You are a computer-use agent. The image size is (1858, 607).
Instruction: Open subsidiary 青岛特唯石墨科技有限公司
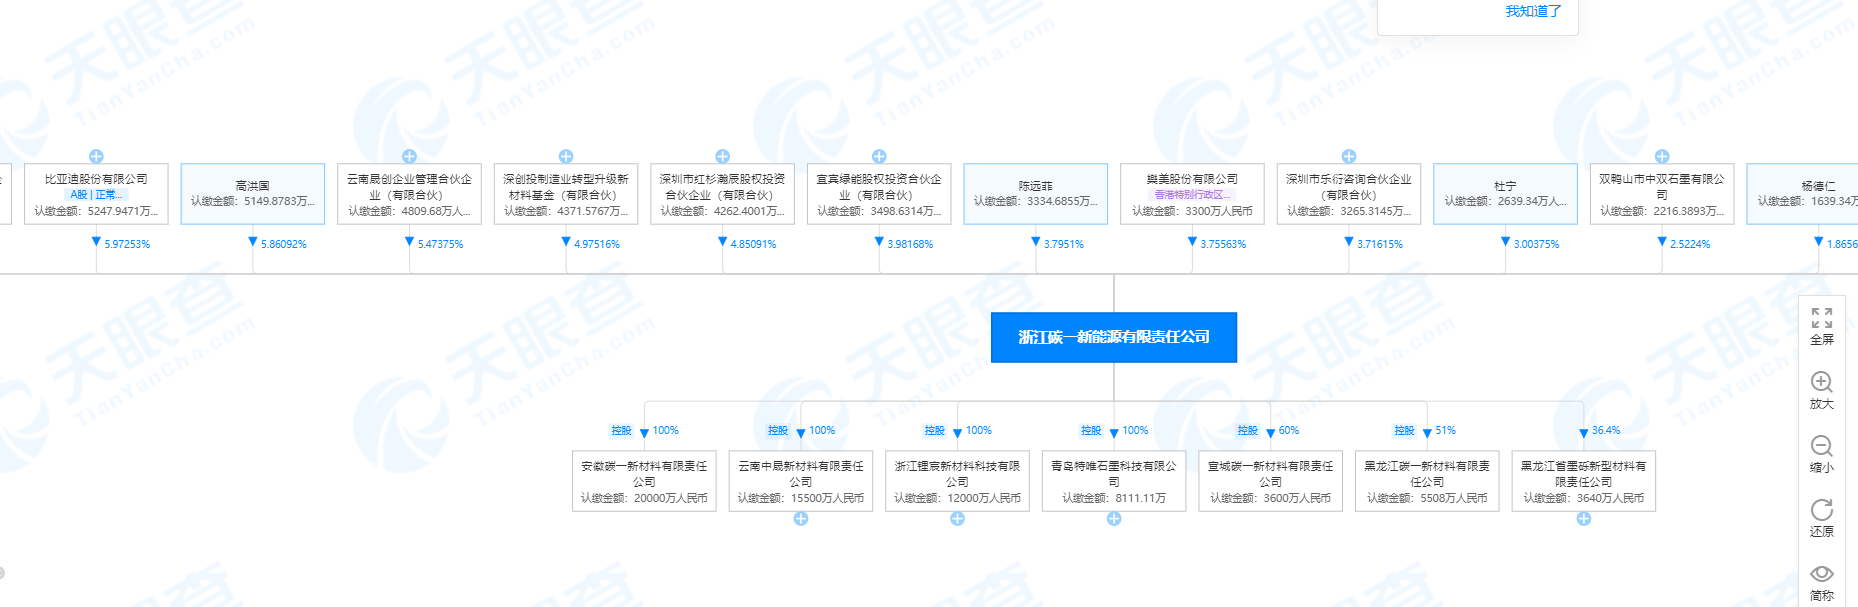[x=1114, y=481]
